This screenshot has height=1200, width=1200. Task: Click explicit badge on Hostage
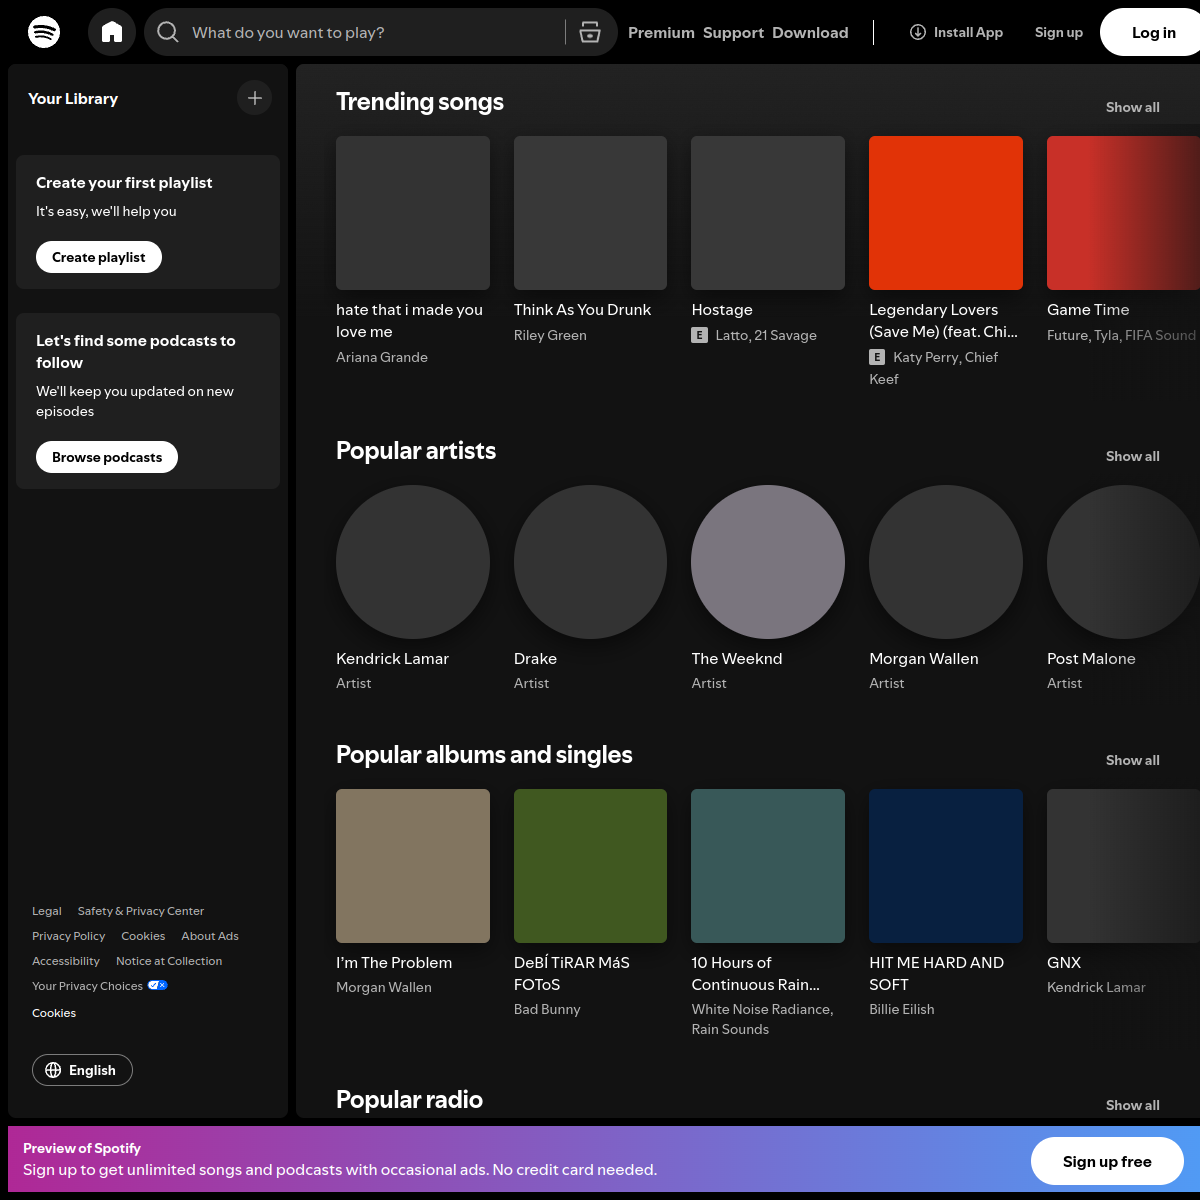(700, 335)
